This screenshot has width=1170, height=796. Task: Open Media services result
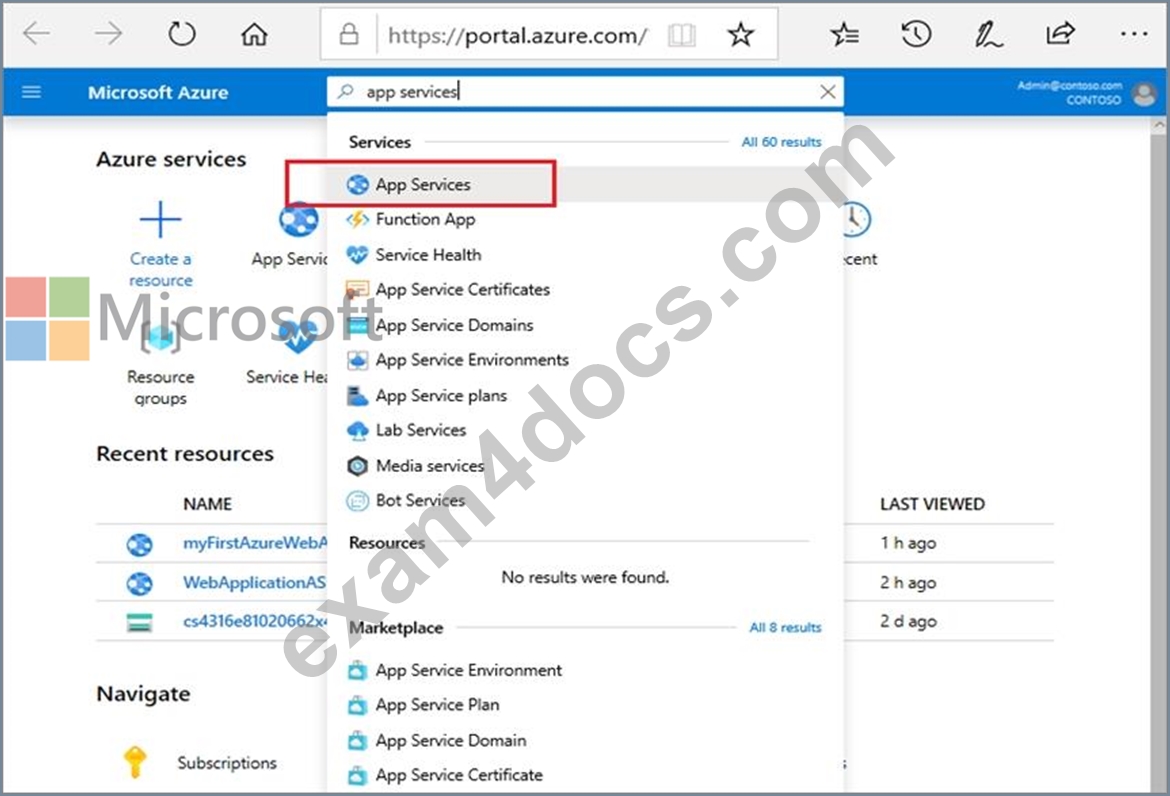430,466
